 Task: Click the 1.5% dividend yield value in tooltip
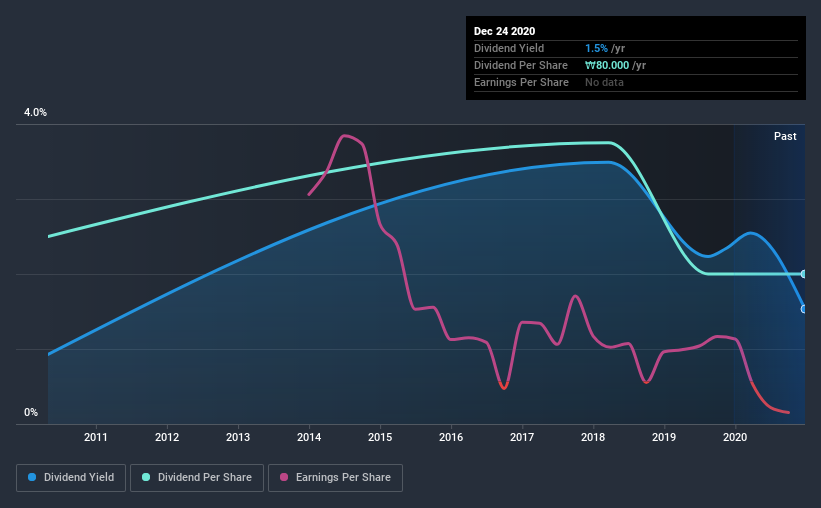click(x=596, y=48)
